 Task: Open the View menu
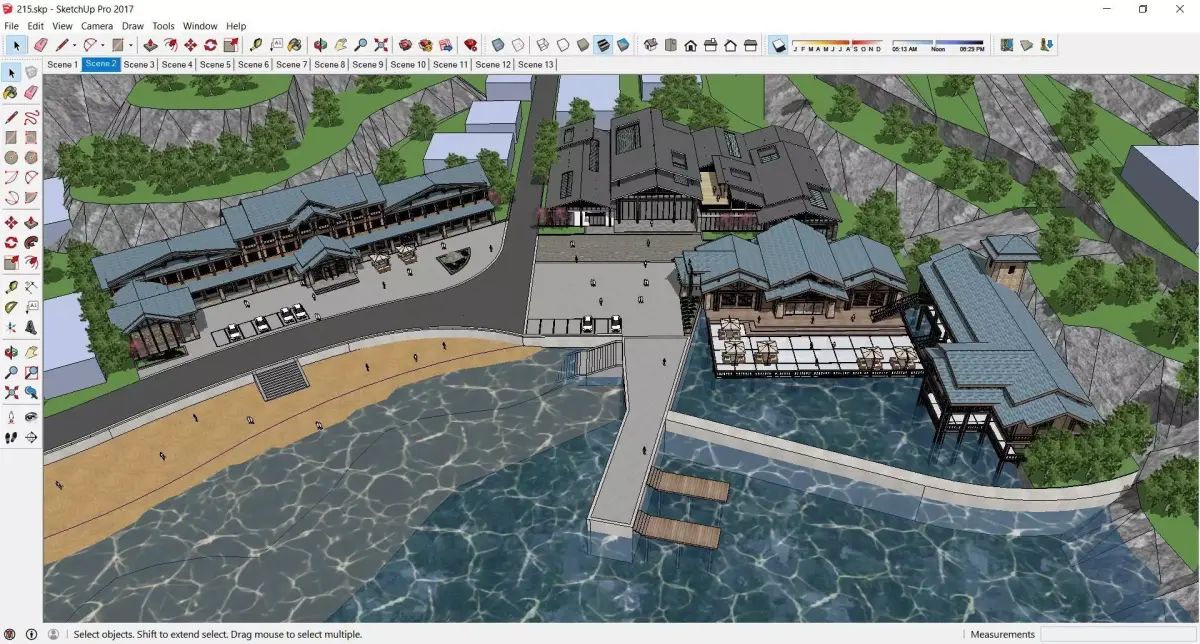[x=62, y=25]
